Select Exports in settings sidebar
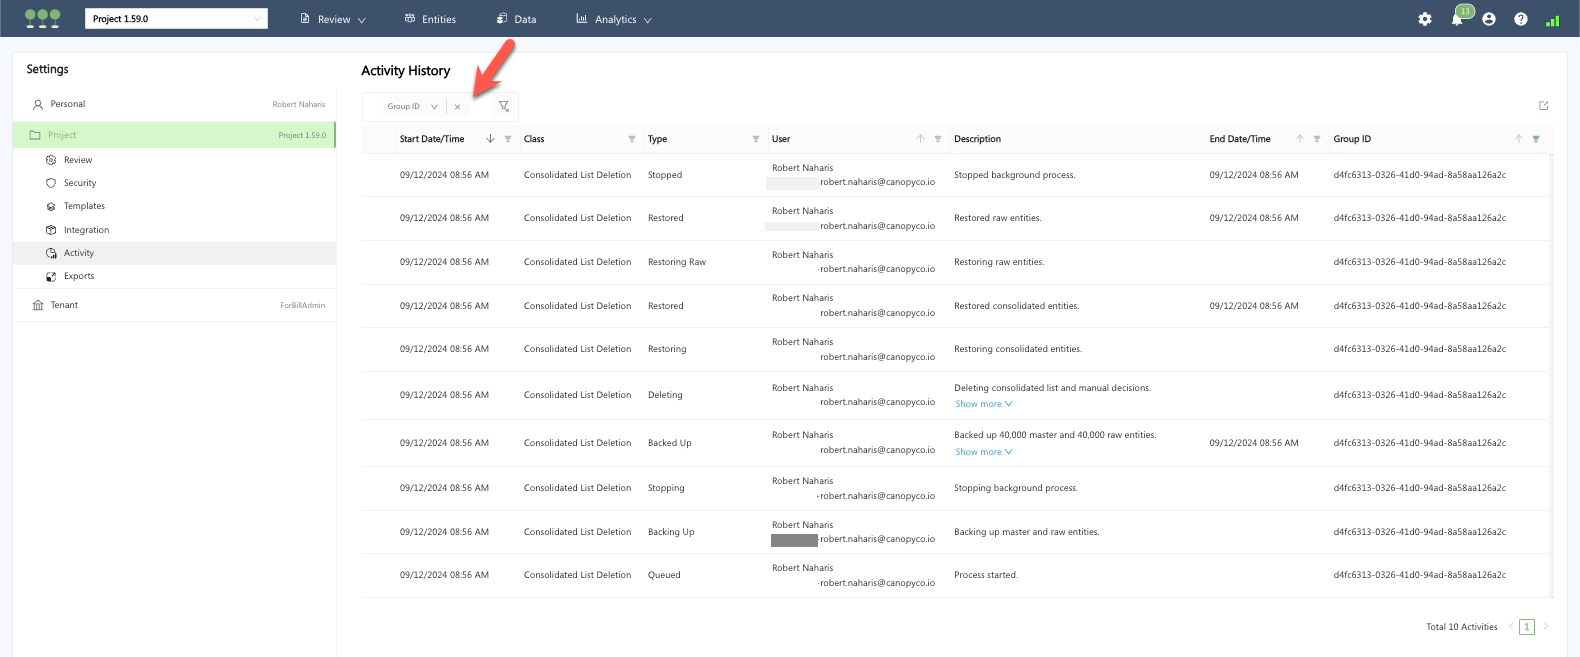Viewport: 1580px width, 657px height. pyautogui.click(x=79, y=276)
